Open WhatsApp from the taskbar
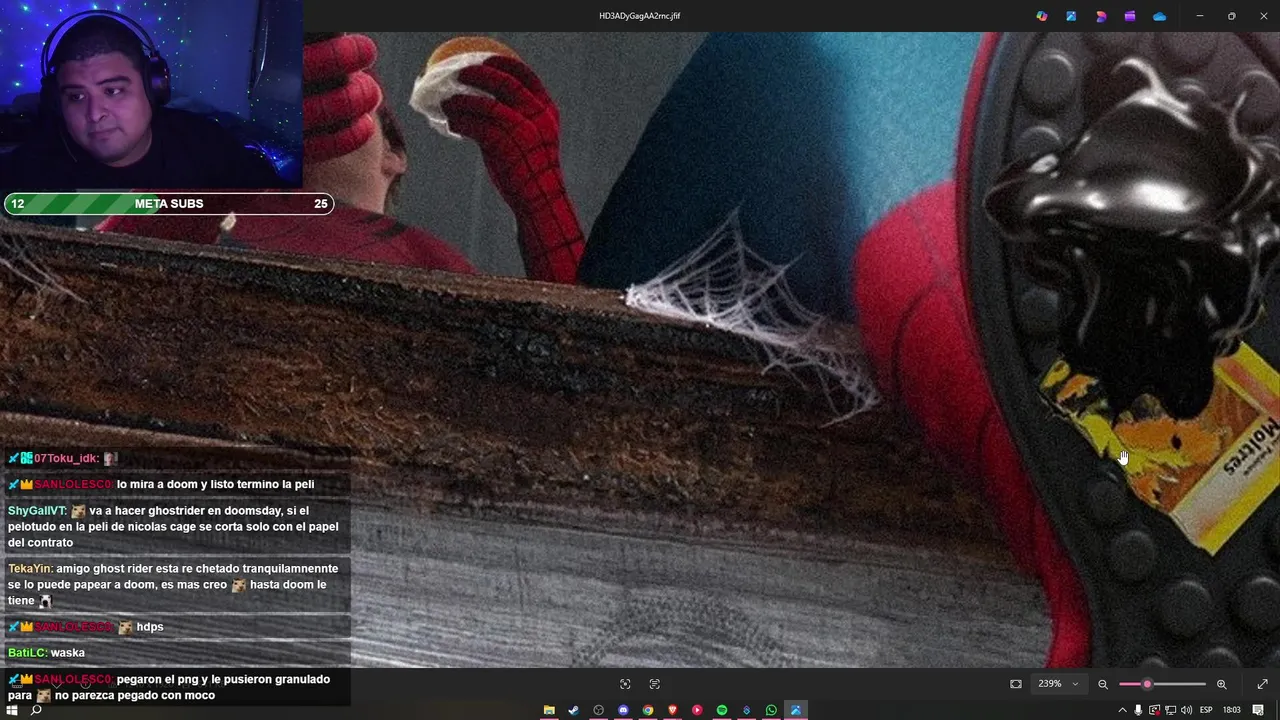1280x720 pixels. 771,710
